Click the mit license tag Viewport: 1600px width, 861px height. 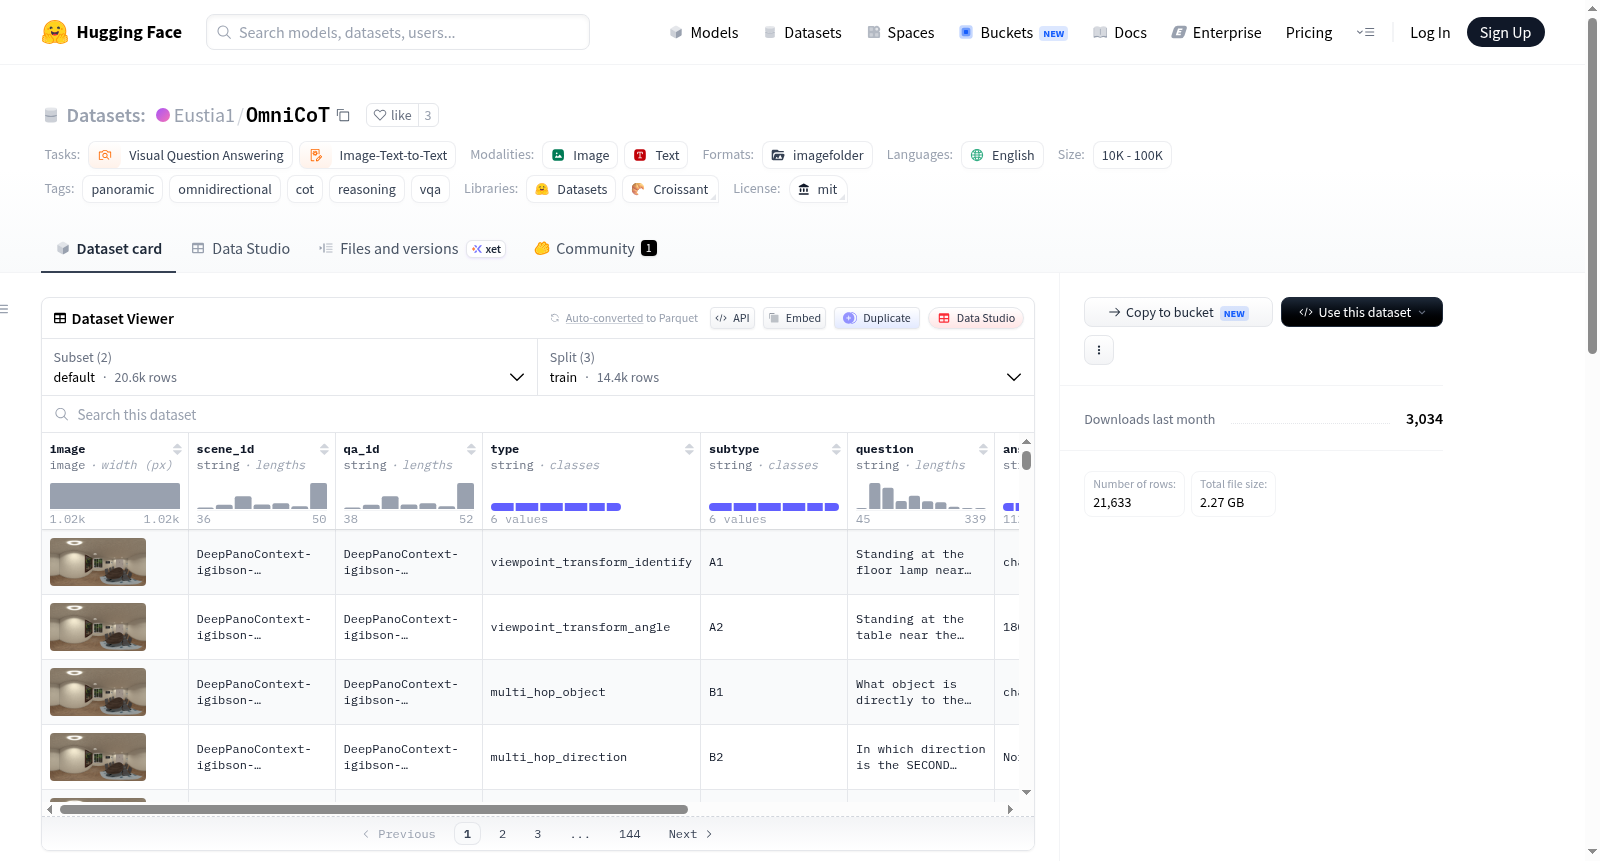pyautogui.click(x=818, y=189)
